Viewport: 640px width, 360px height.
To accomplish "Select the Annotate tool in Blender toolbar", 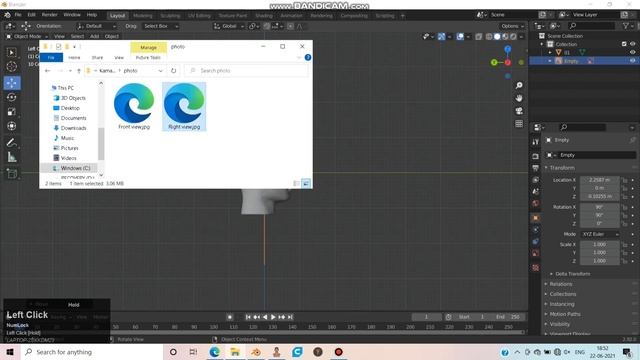I will pyautogui.click(x=12, y=142).
